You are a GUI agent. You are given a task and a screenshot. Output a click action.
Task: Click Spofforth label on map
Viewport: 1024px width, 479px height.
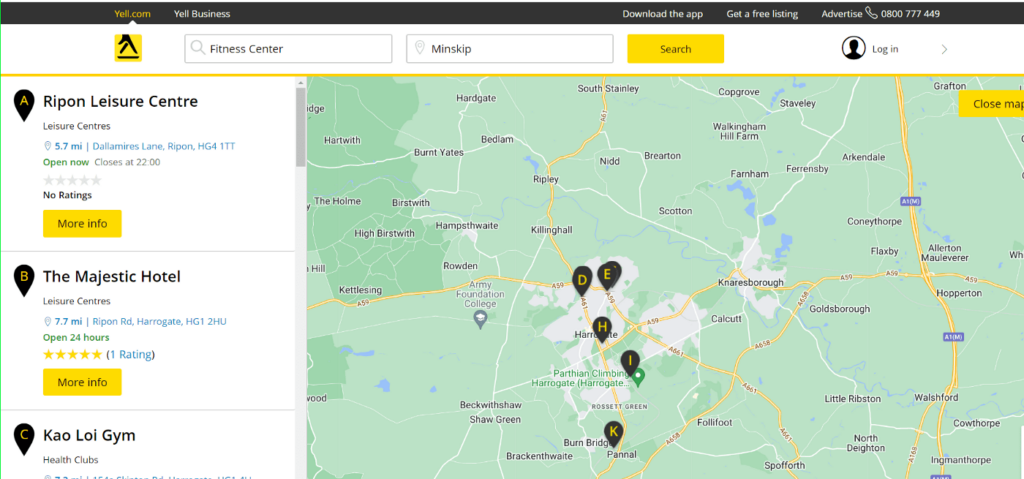[x=784, y=465]
